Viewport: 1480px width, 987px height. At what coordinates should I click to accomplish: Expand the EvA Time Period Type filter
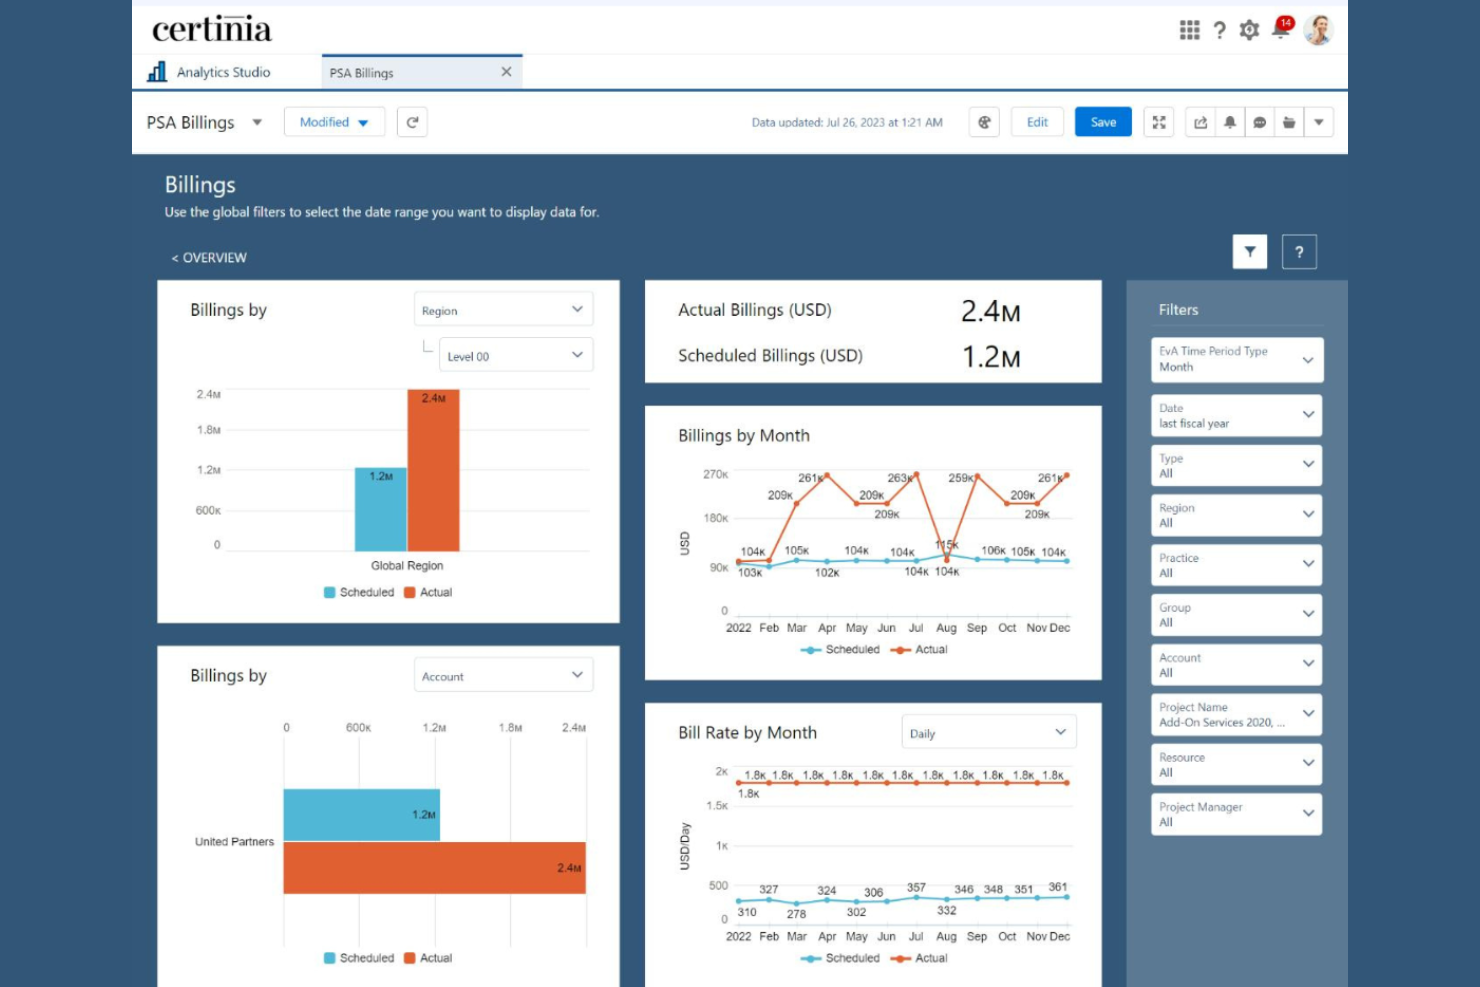tap(1237, 359)
